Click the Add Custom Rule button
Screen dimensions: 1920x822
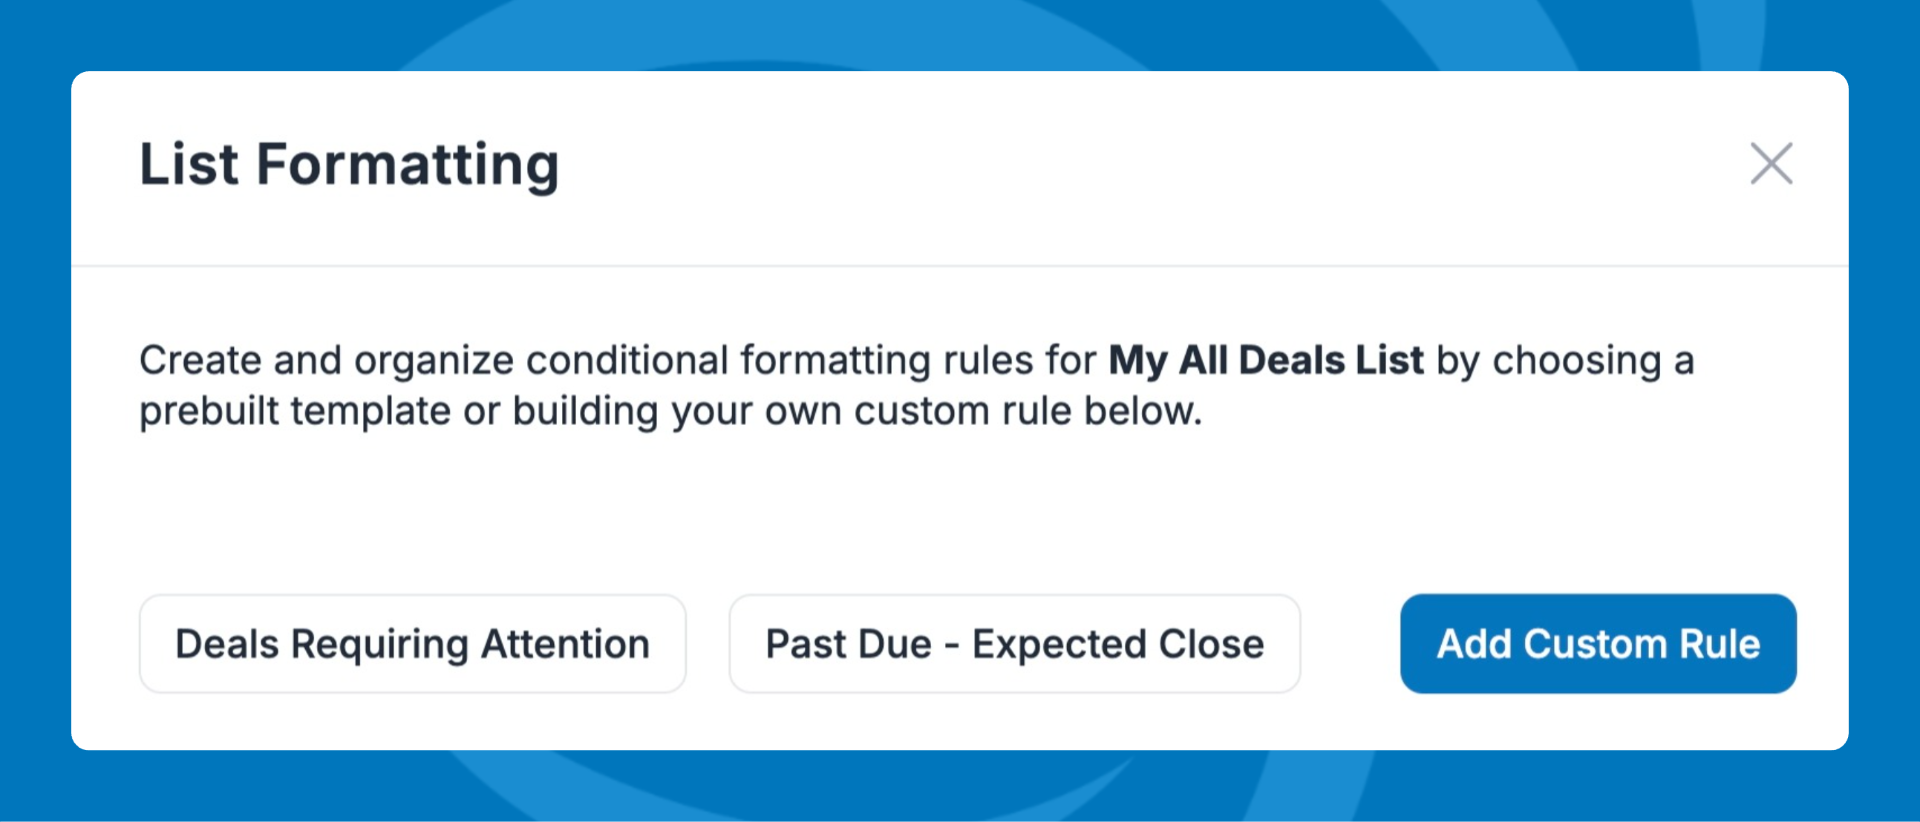[x=1597, y=644]
